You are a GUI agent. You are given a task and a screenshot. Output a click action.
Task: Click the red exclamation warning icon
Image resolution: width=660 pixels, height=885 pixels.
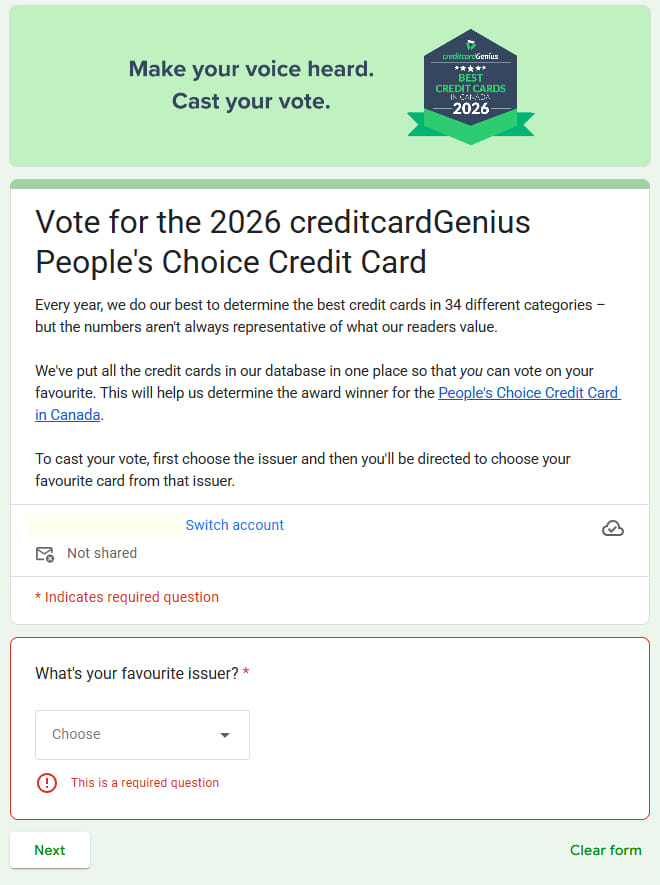click(47, 783)
